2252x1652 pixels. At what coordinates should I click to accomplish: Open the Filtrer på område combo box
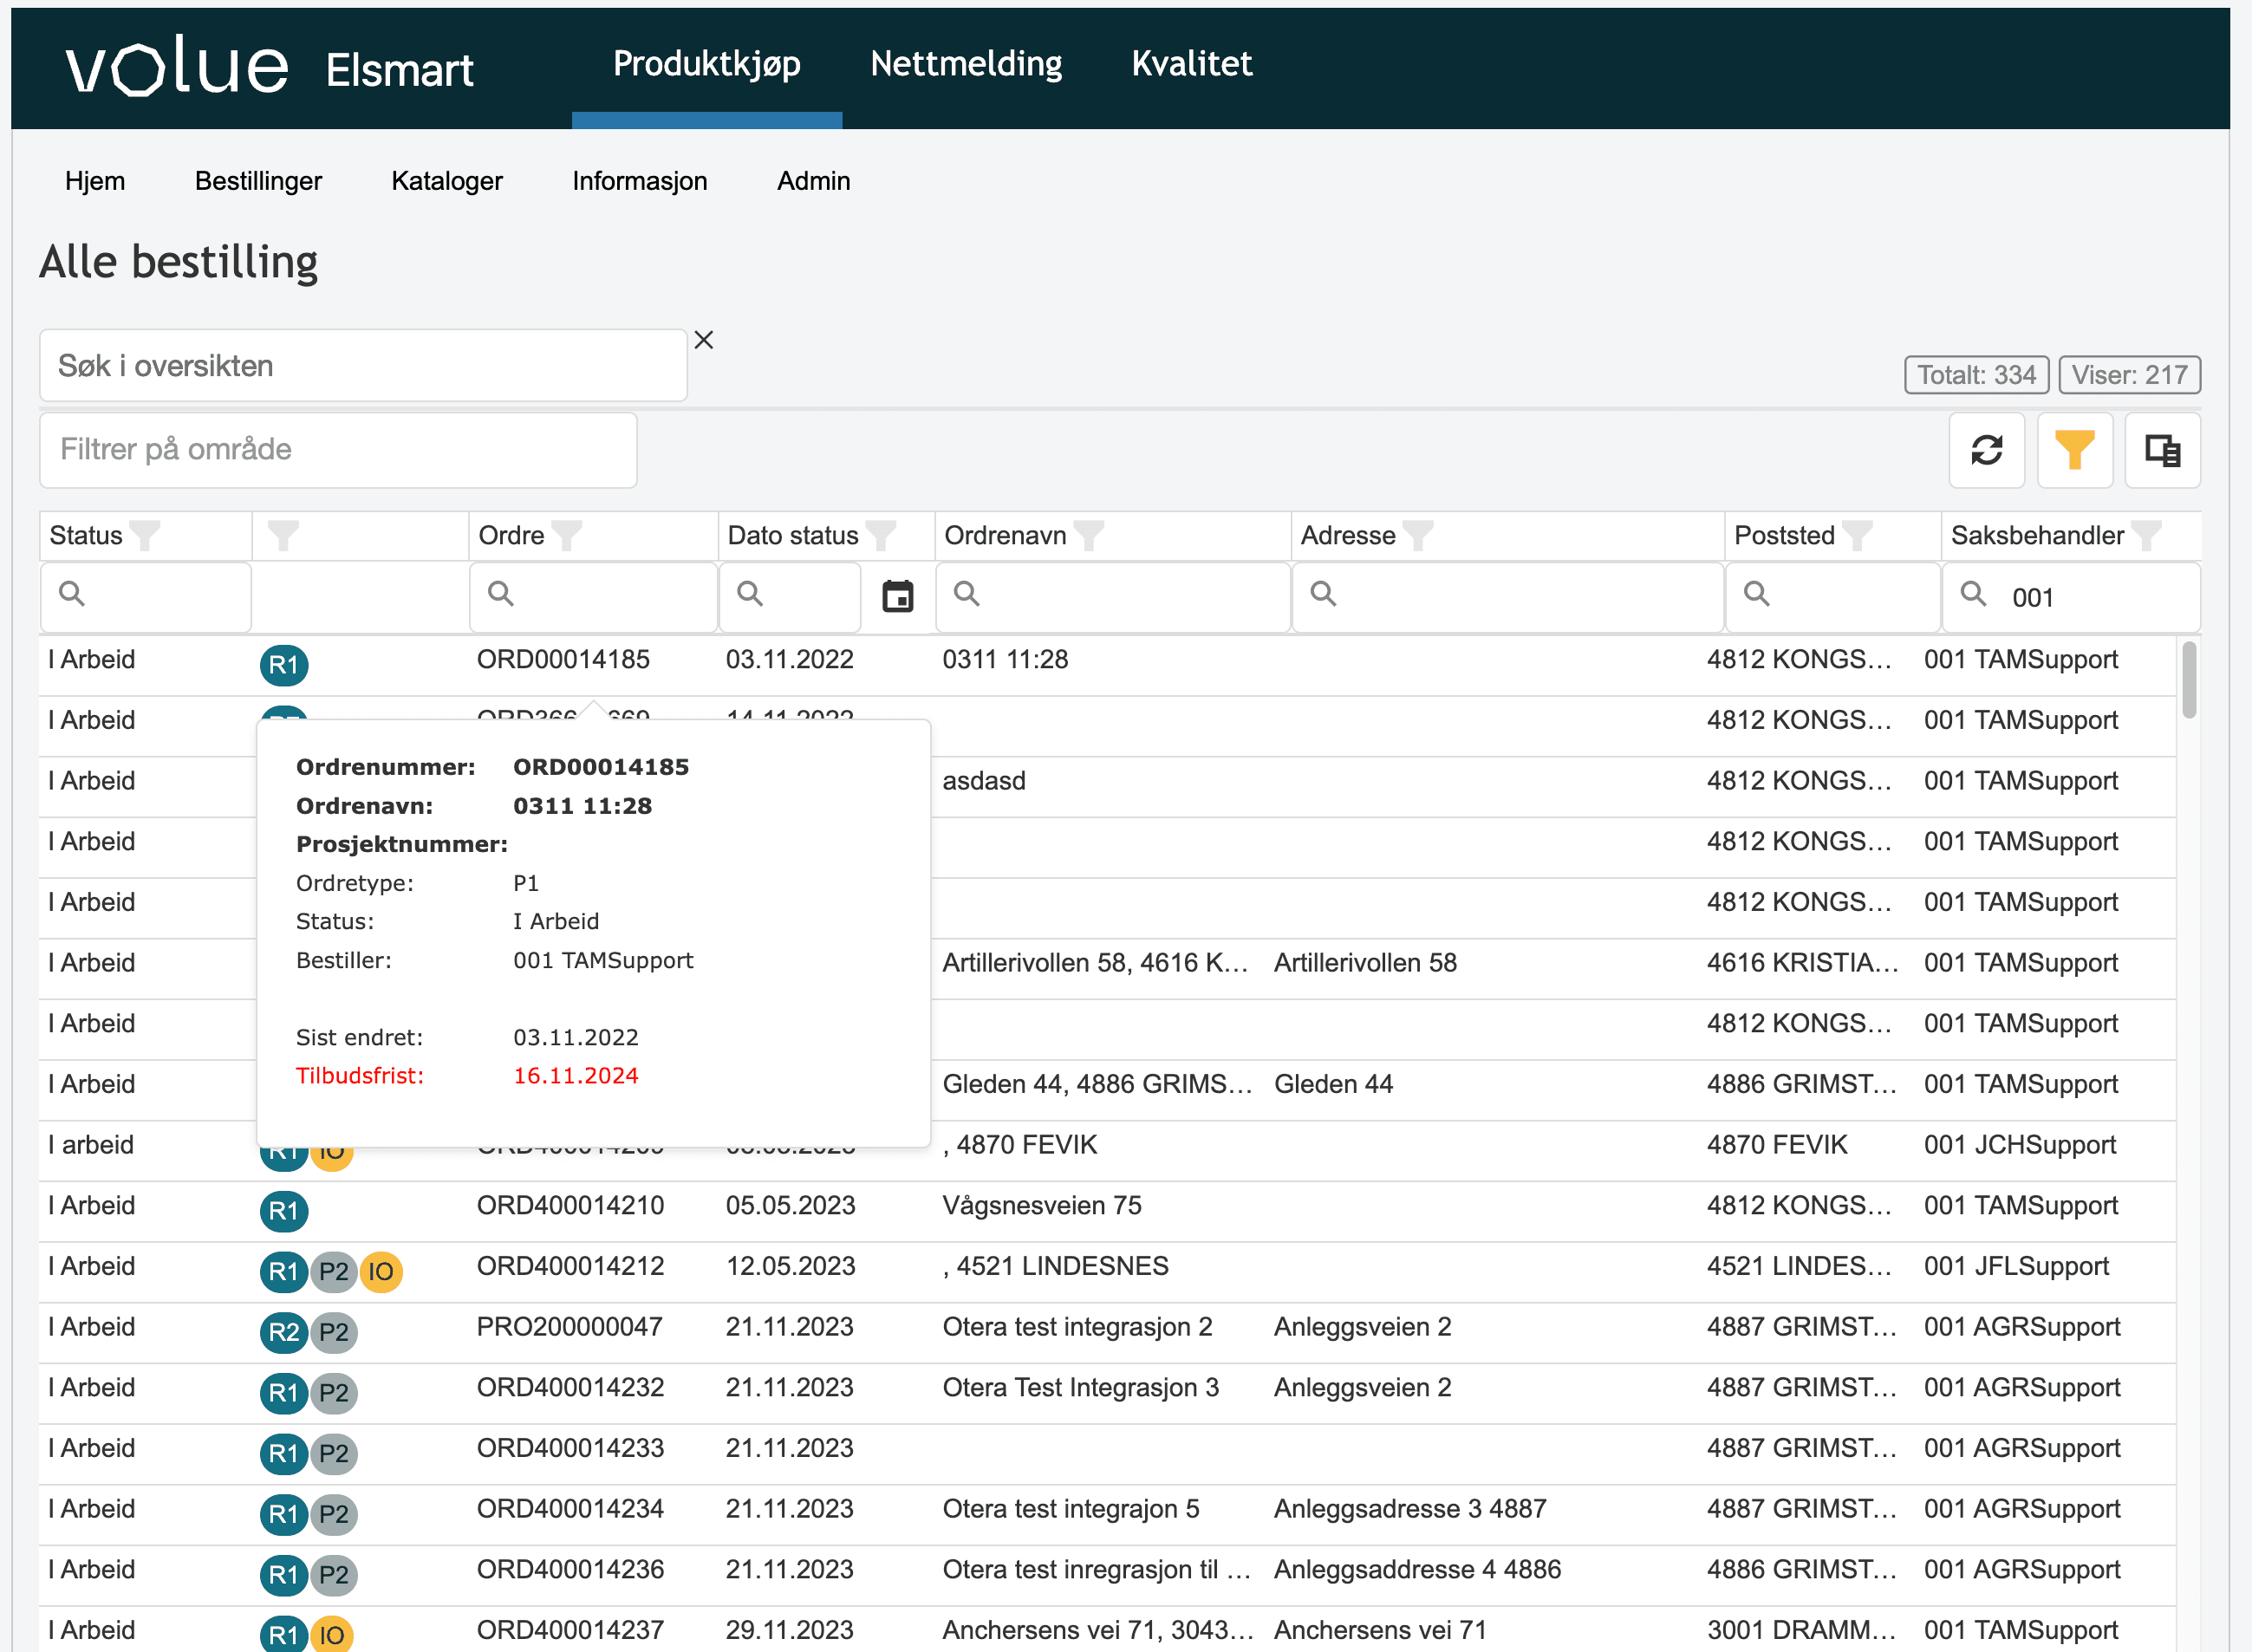338,450
